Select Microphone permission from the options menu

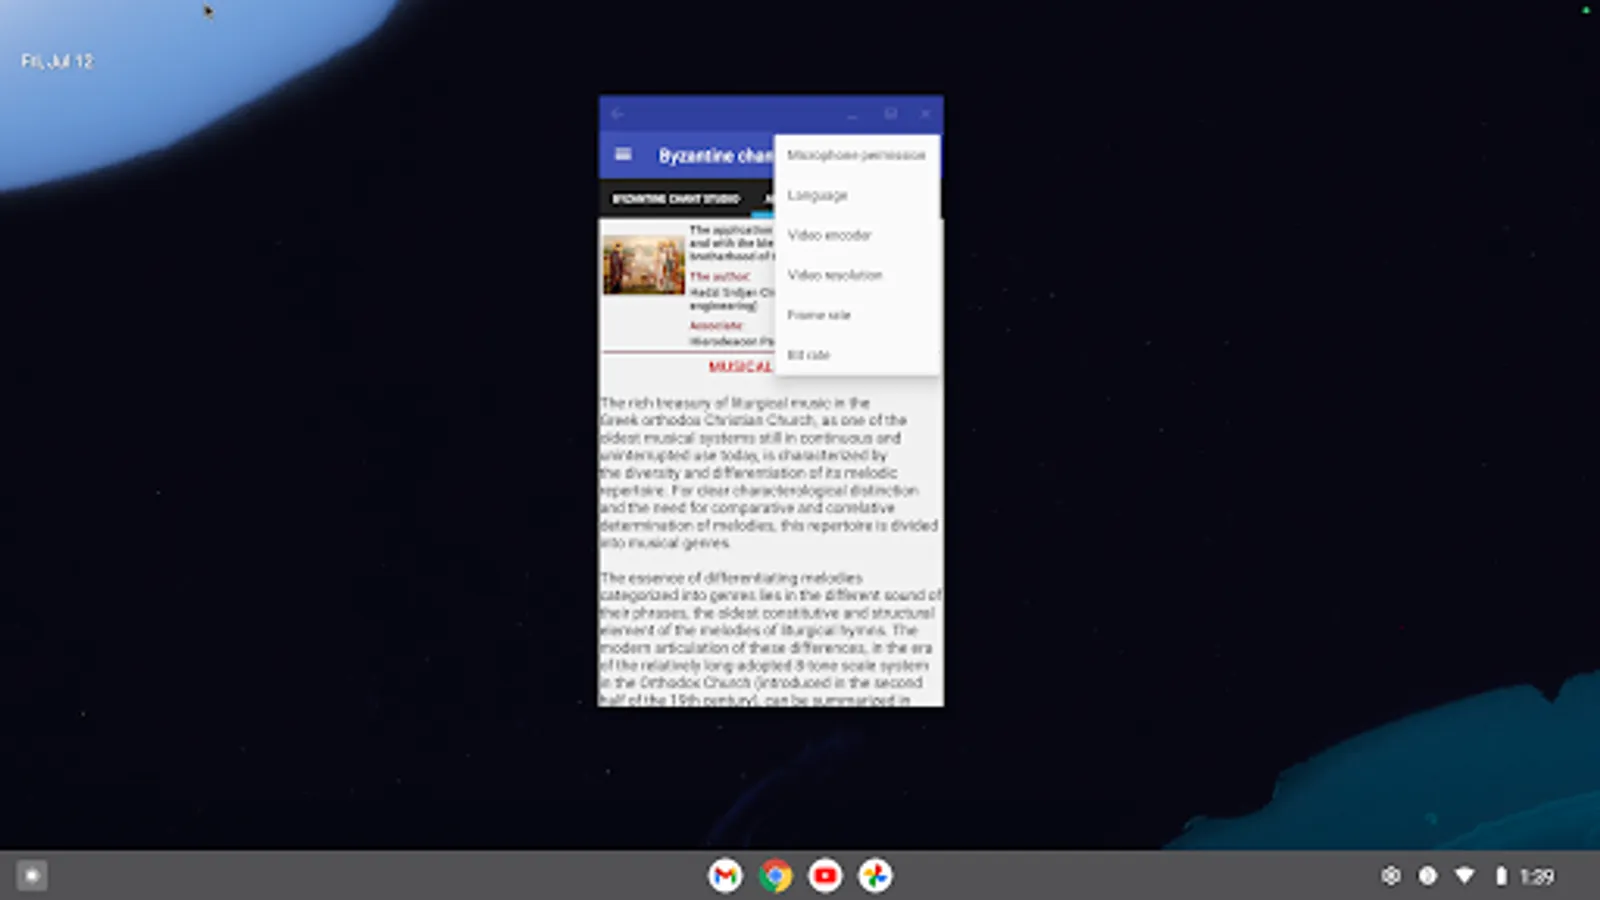(x=856, y=155)
